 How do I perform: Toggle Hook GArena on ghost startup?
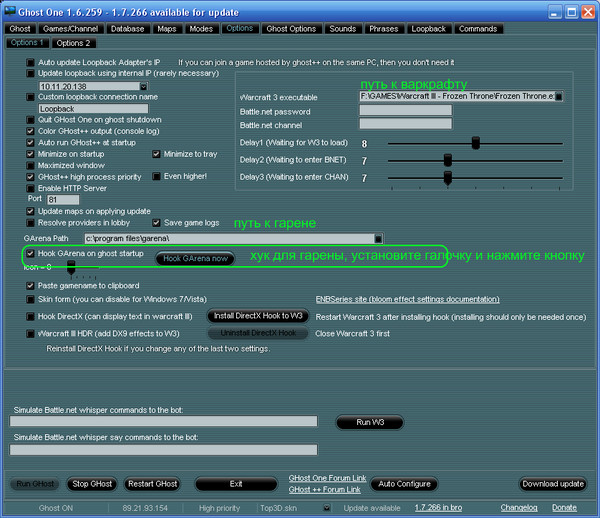[30, 254]
